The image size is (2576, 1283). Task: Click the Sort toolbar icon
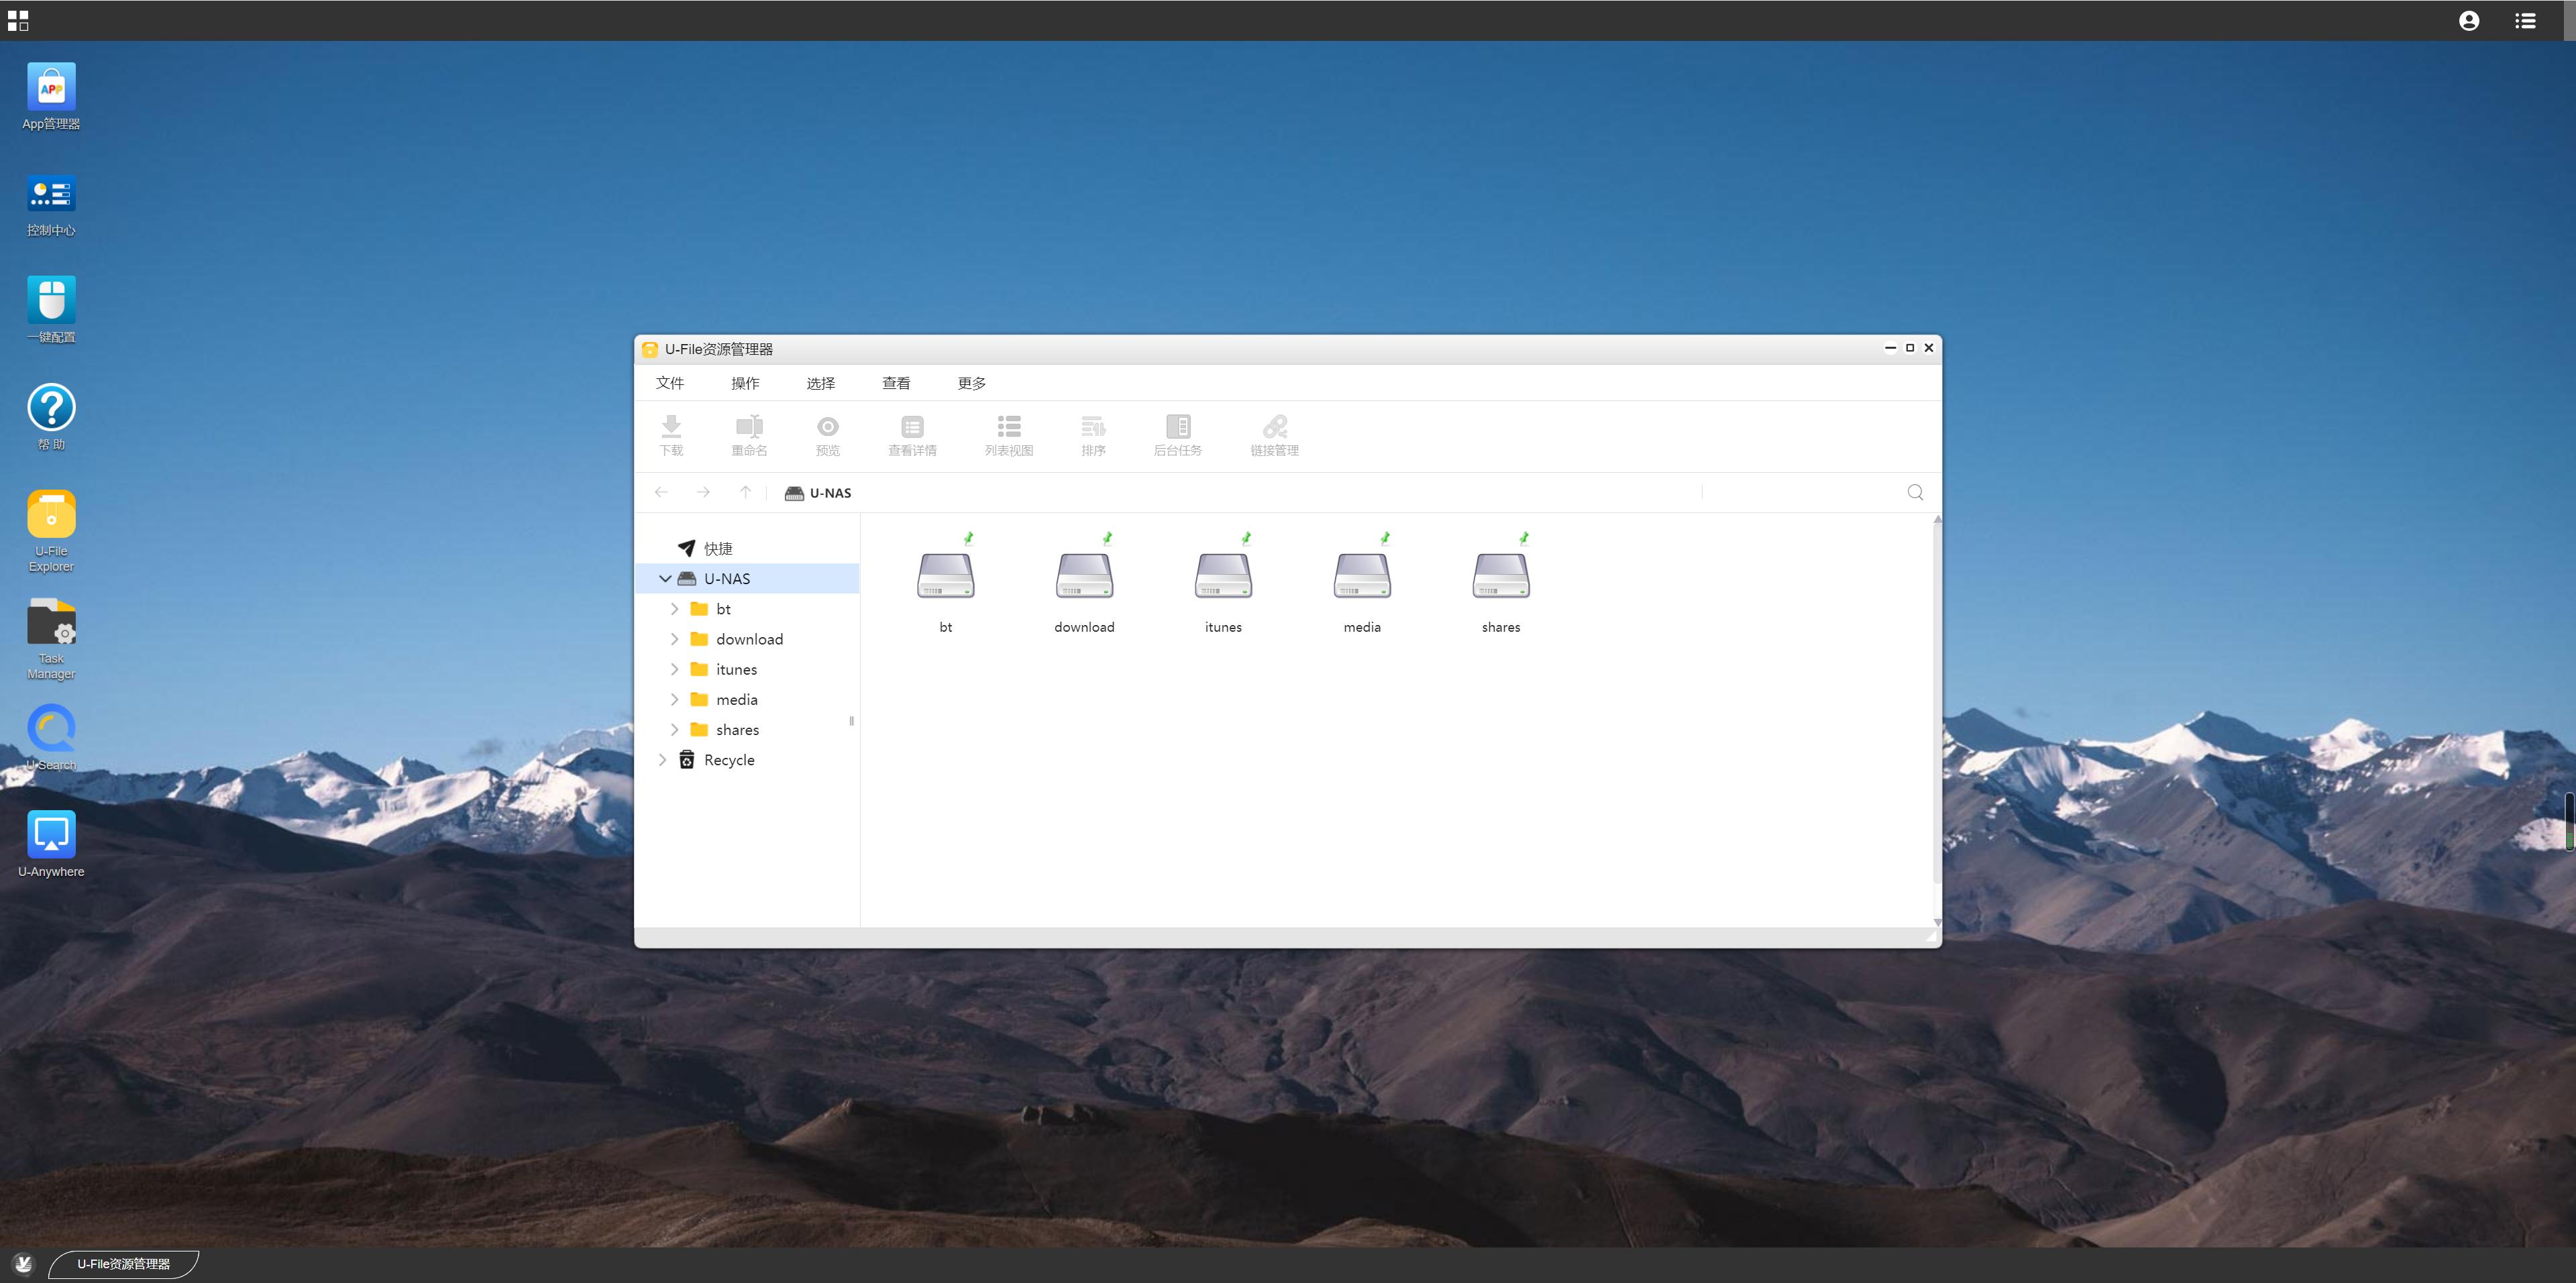[1093, 434]
